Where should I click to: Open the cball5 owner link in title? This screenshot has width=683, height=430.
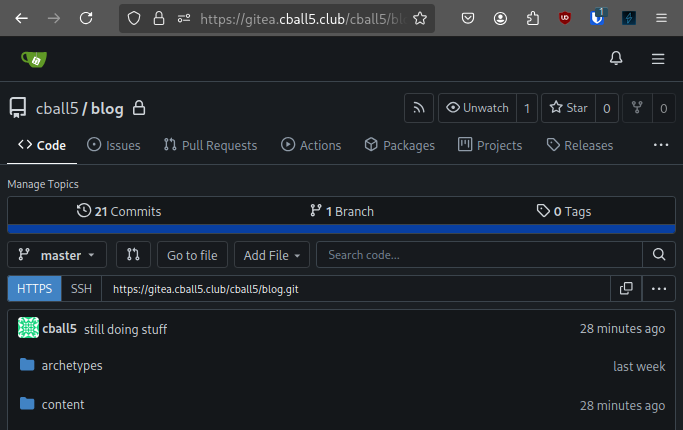tap(57, 108)
